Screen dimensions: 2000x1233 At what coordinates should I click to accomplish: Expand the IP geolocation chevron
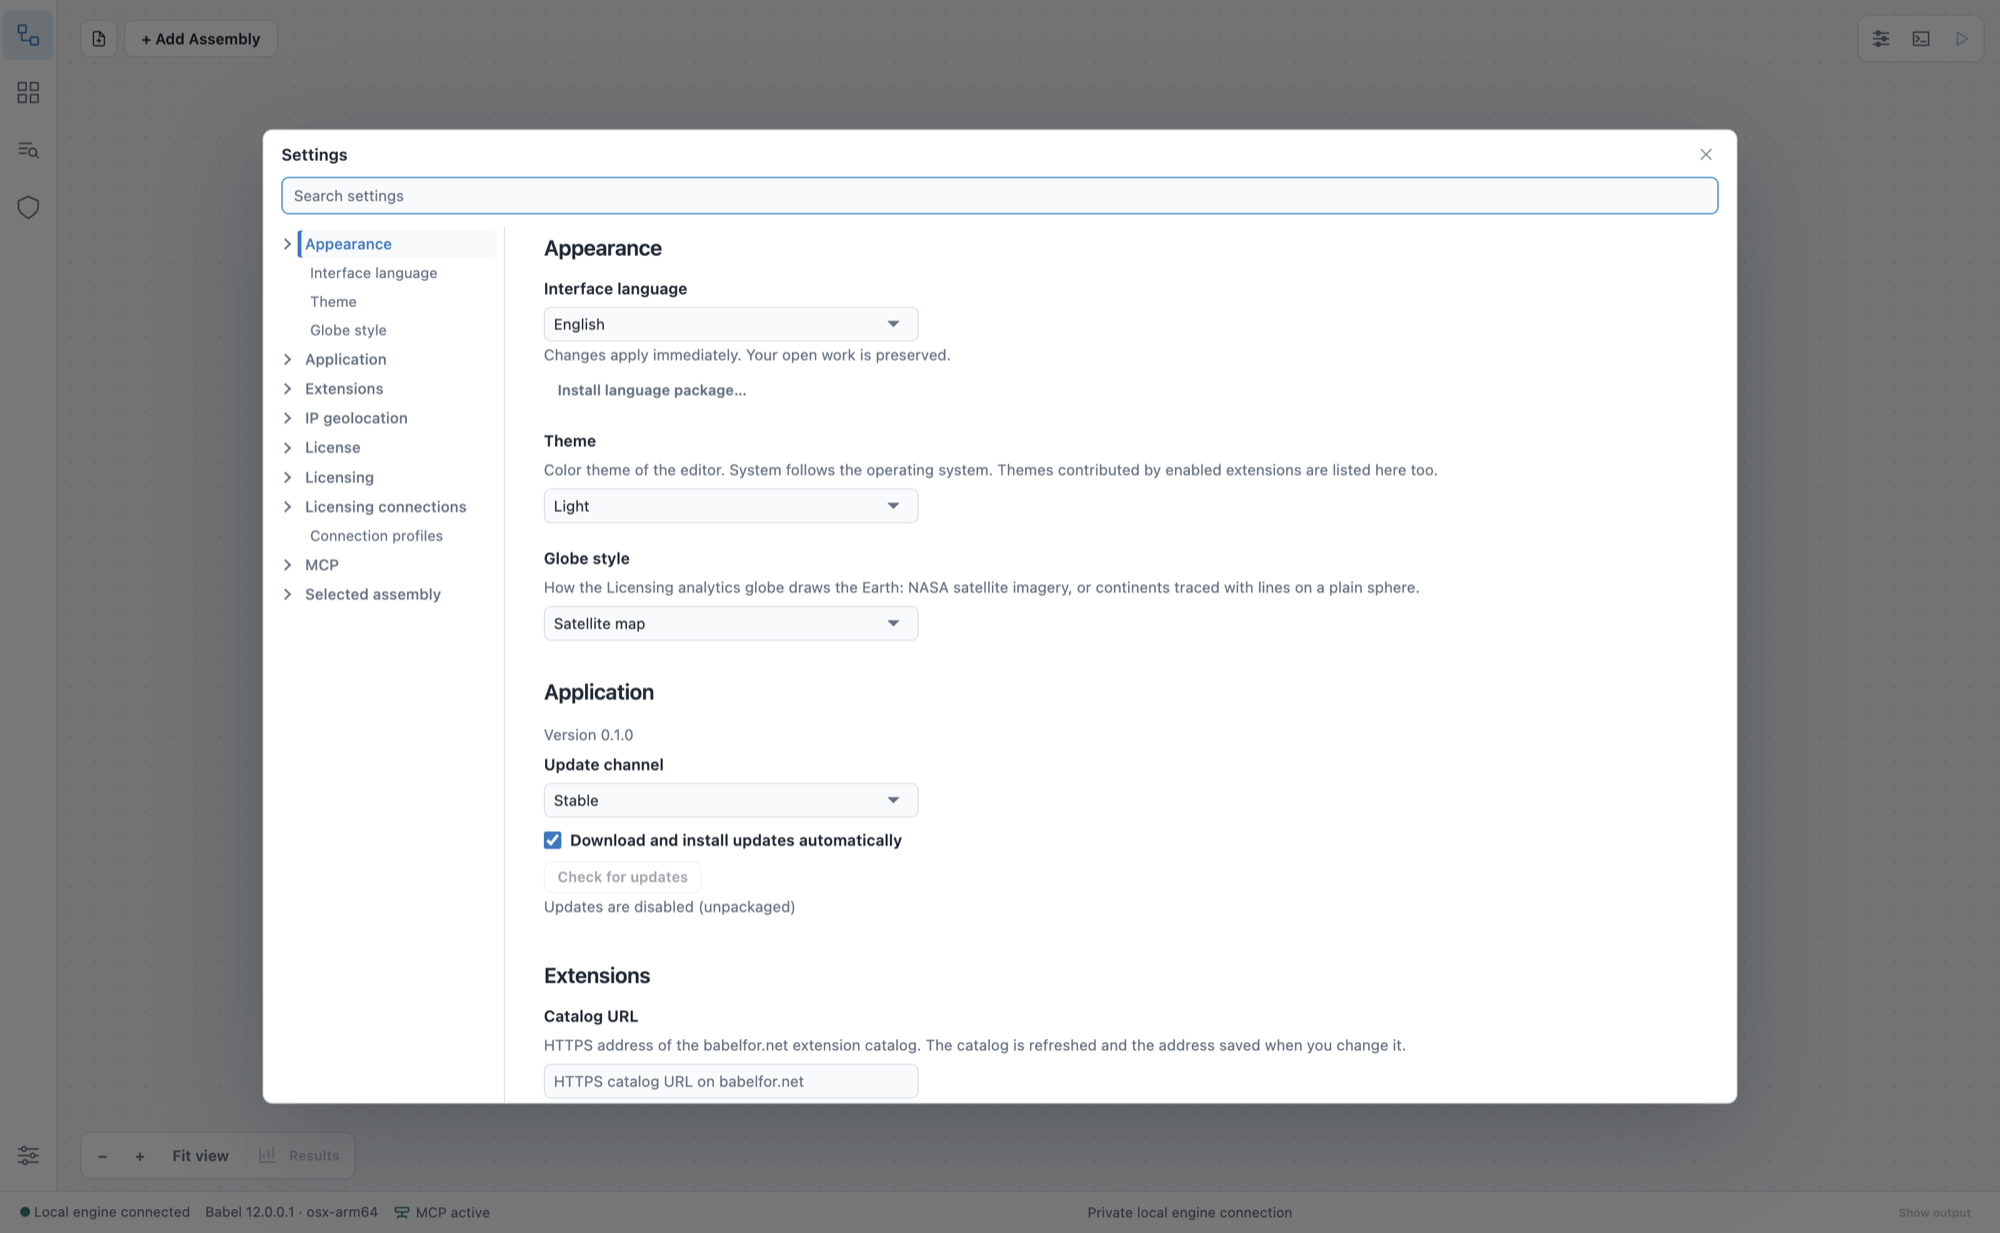coord(287,418)
